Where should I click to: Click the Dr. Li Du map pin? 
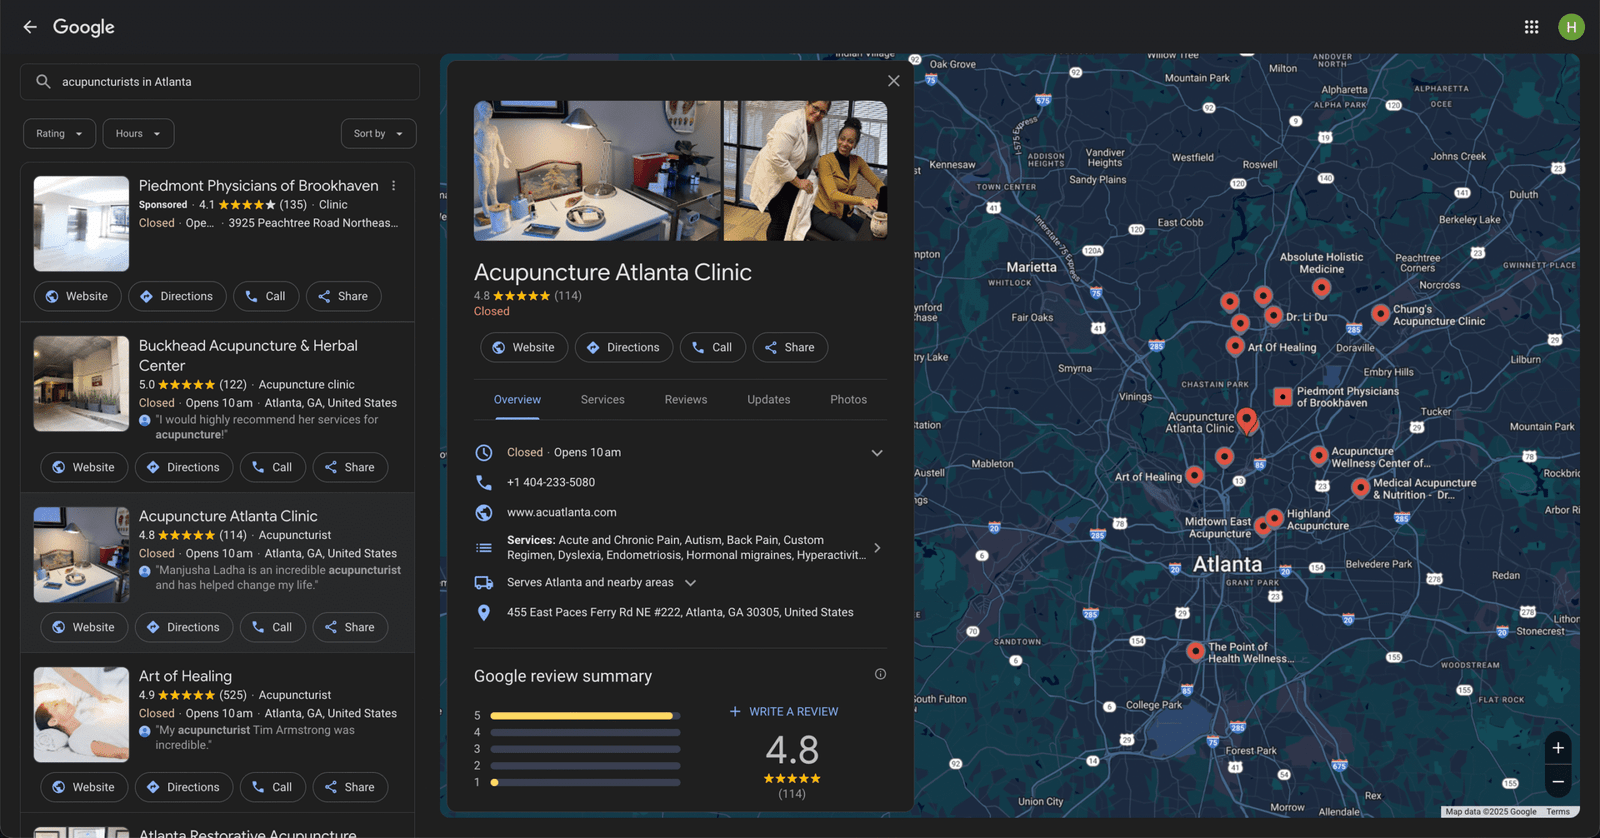[x=1273, y=315]
